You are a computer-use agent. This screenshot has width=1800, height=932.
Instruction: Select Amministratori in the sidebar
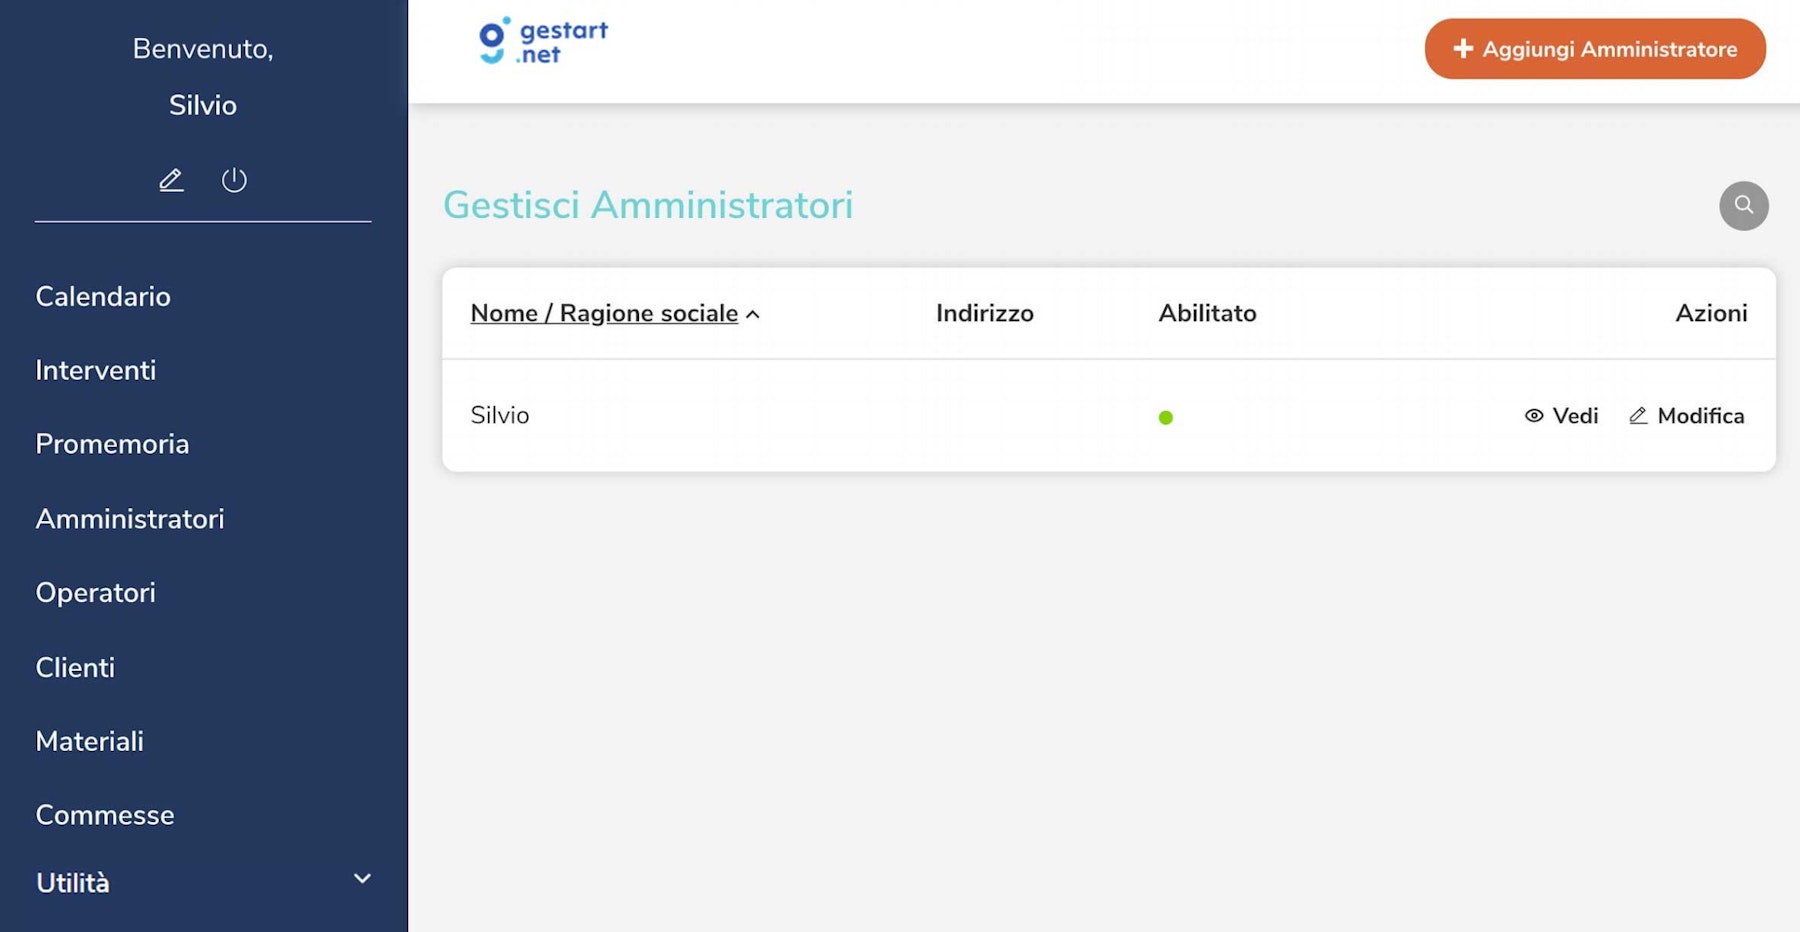pos(129,519)
